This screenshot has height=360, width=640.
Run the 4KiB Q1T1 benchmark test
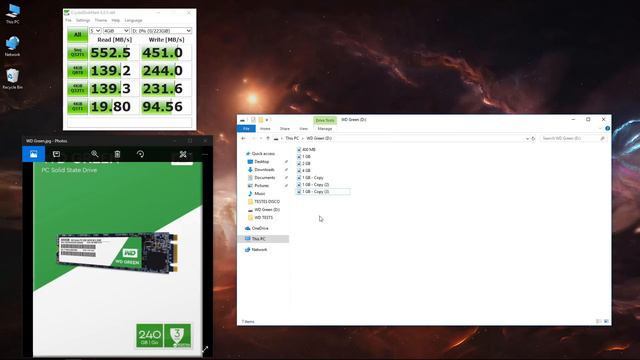tap(77, 107)
